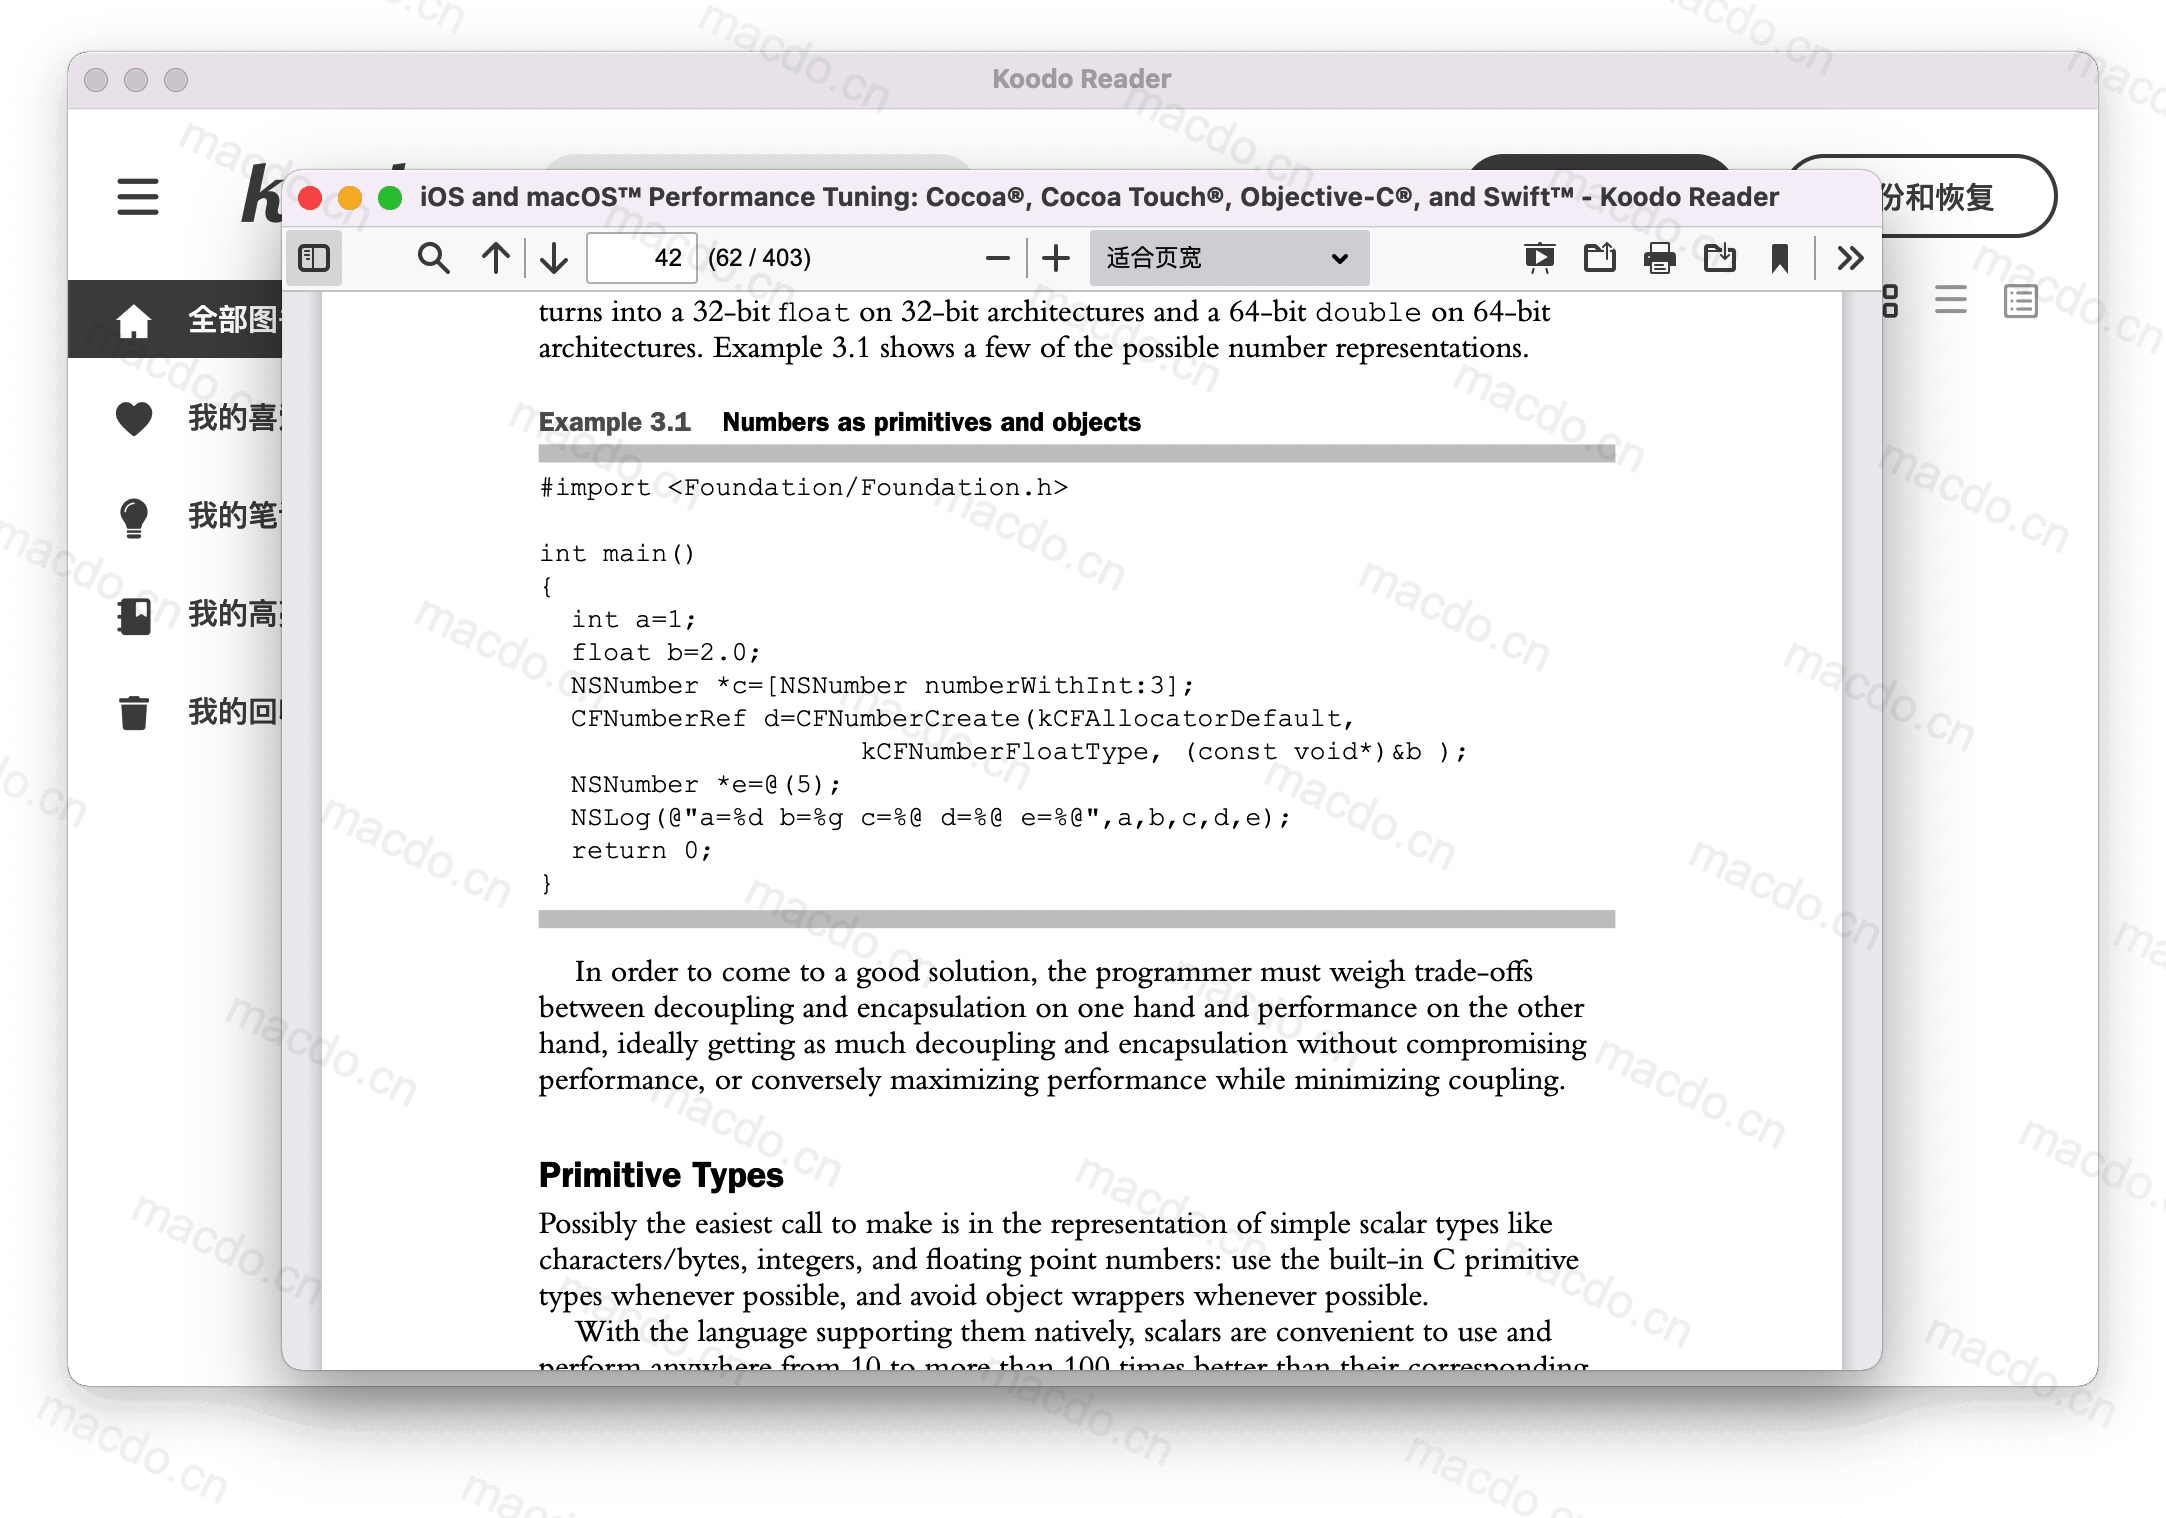Switch library to detail view mode
The image size is (2166, 1518).
tap(2021, 300)
